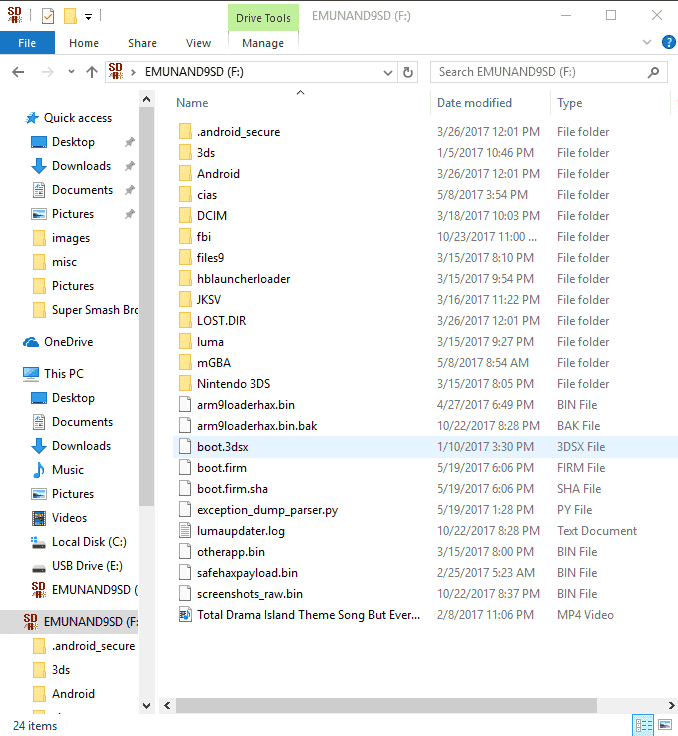Select the exception_dump_parser.py file name
This screenshot has height=736, width=678.
point(268,510)
